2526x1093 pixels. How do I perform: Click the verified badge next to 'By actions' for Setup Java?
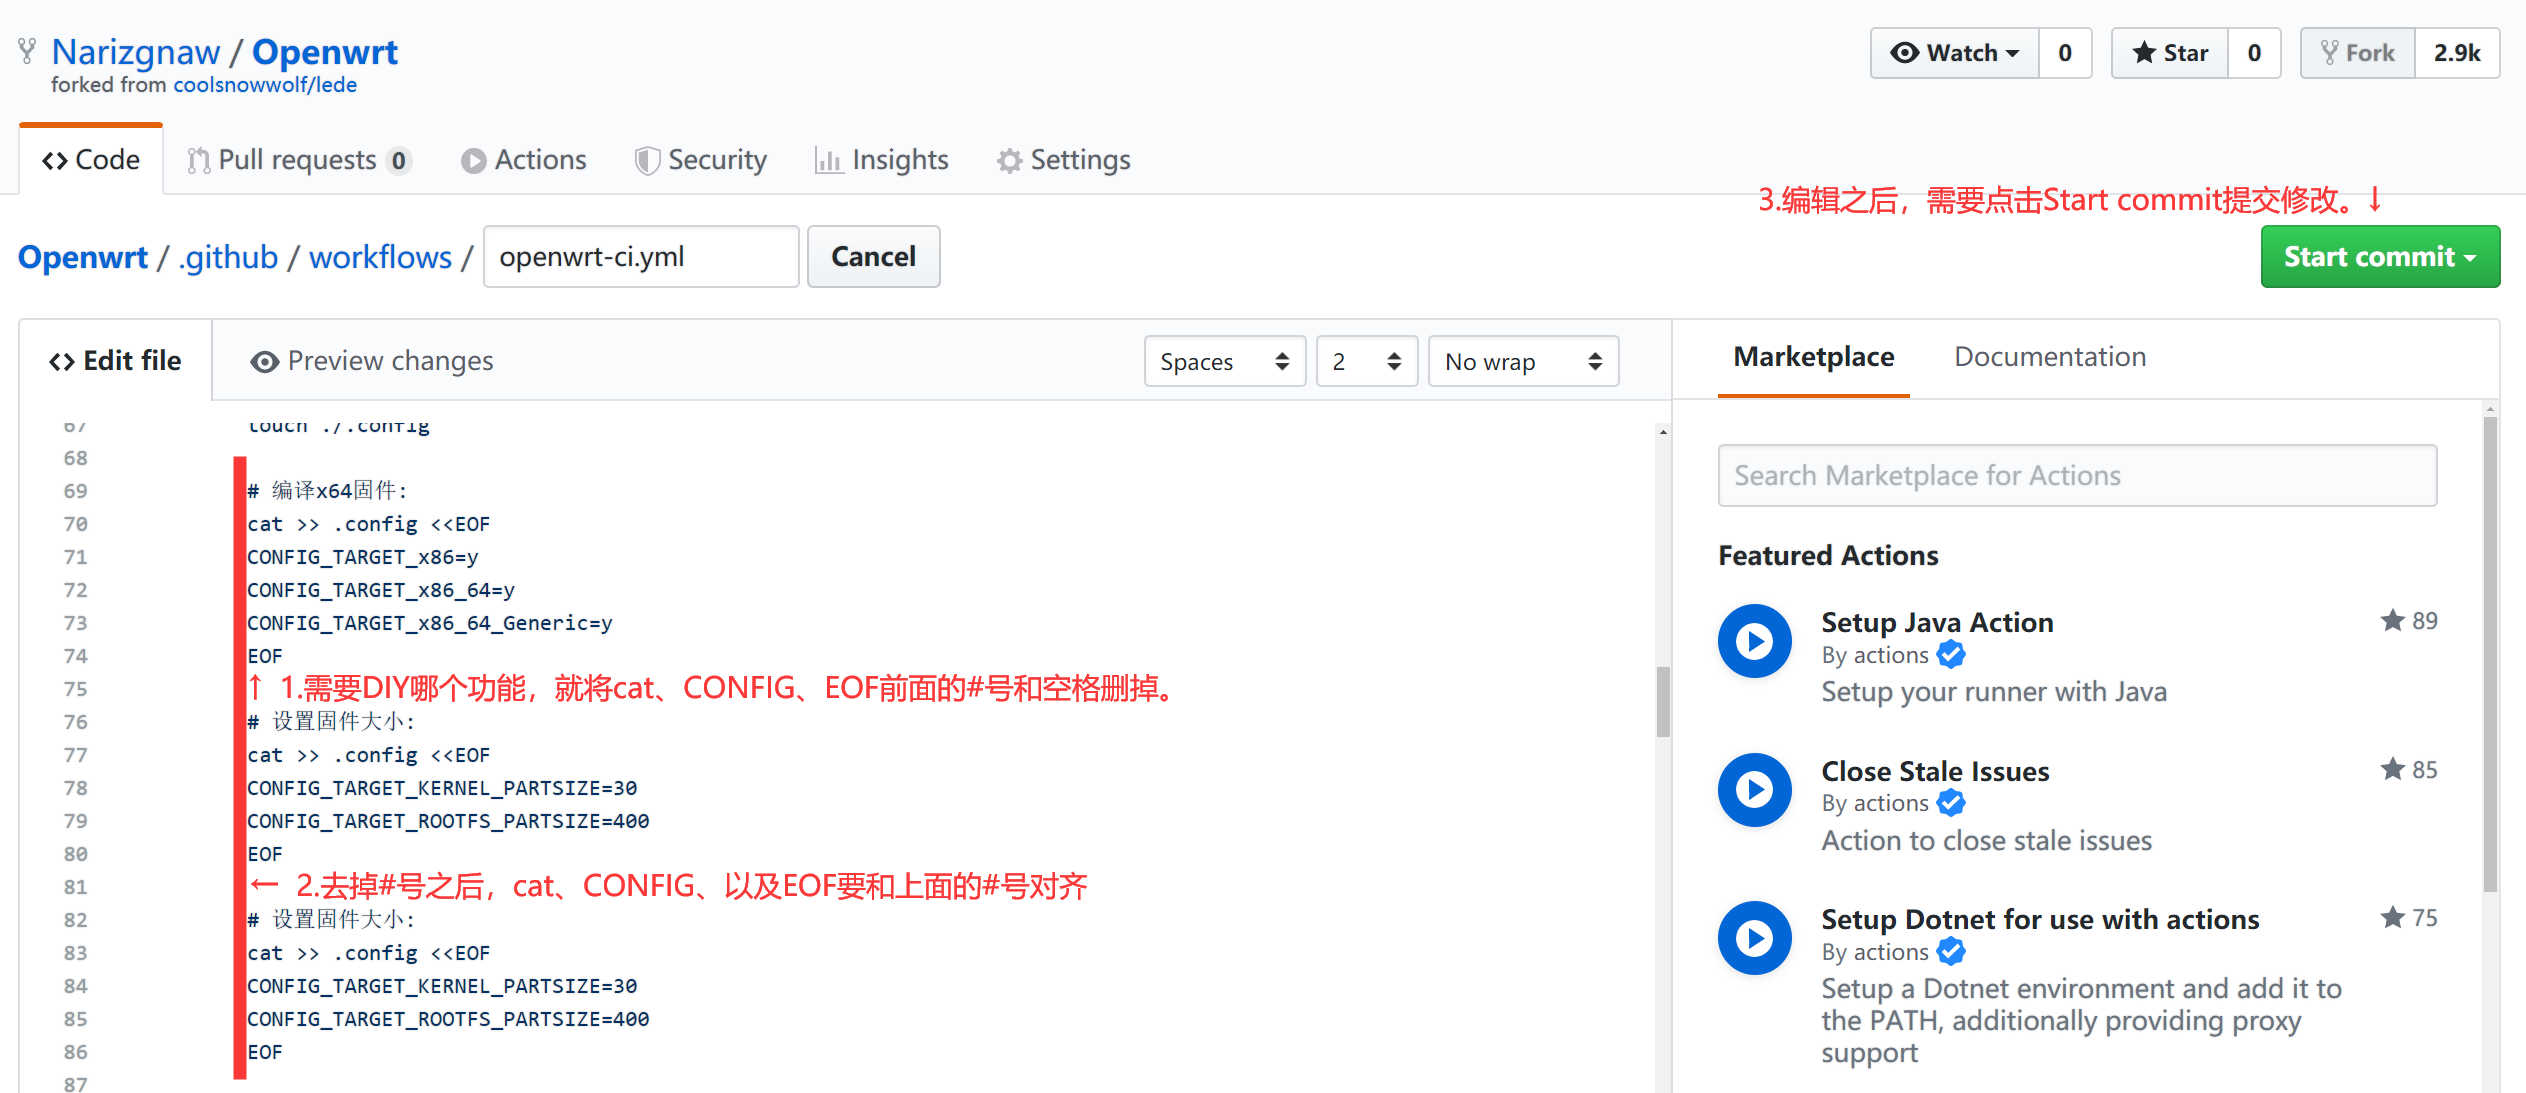[x=1949, y=655]
